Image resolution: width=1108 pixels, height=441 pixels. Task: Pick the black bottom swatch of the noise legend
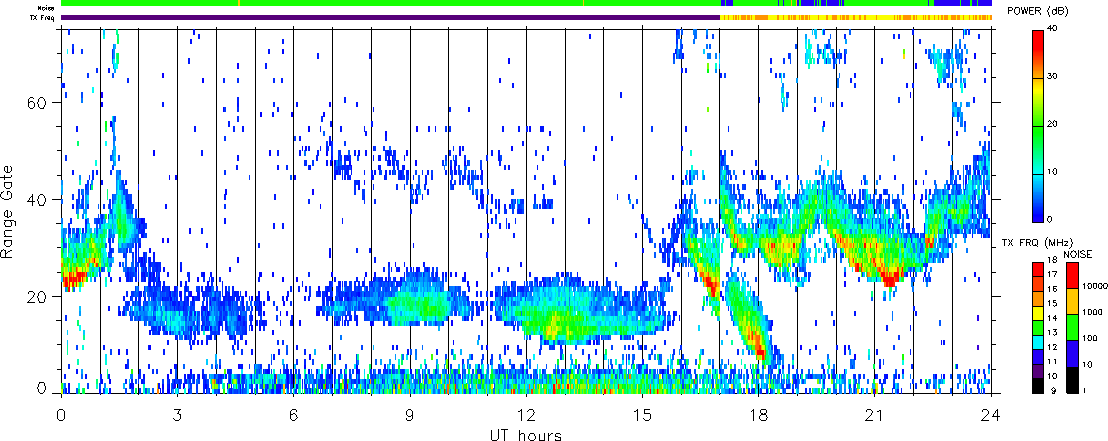tap(1073, 380)
